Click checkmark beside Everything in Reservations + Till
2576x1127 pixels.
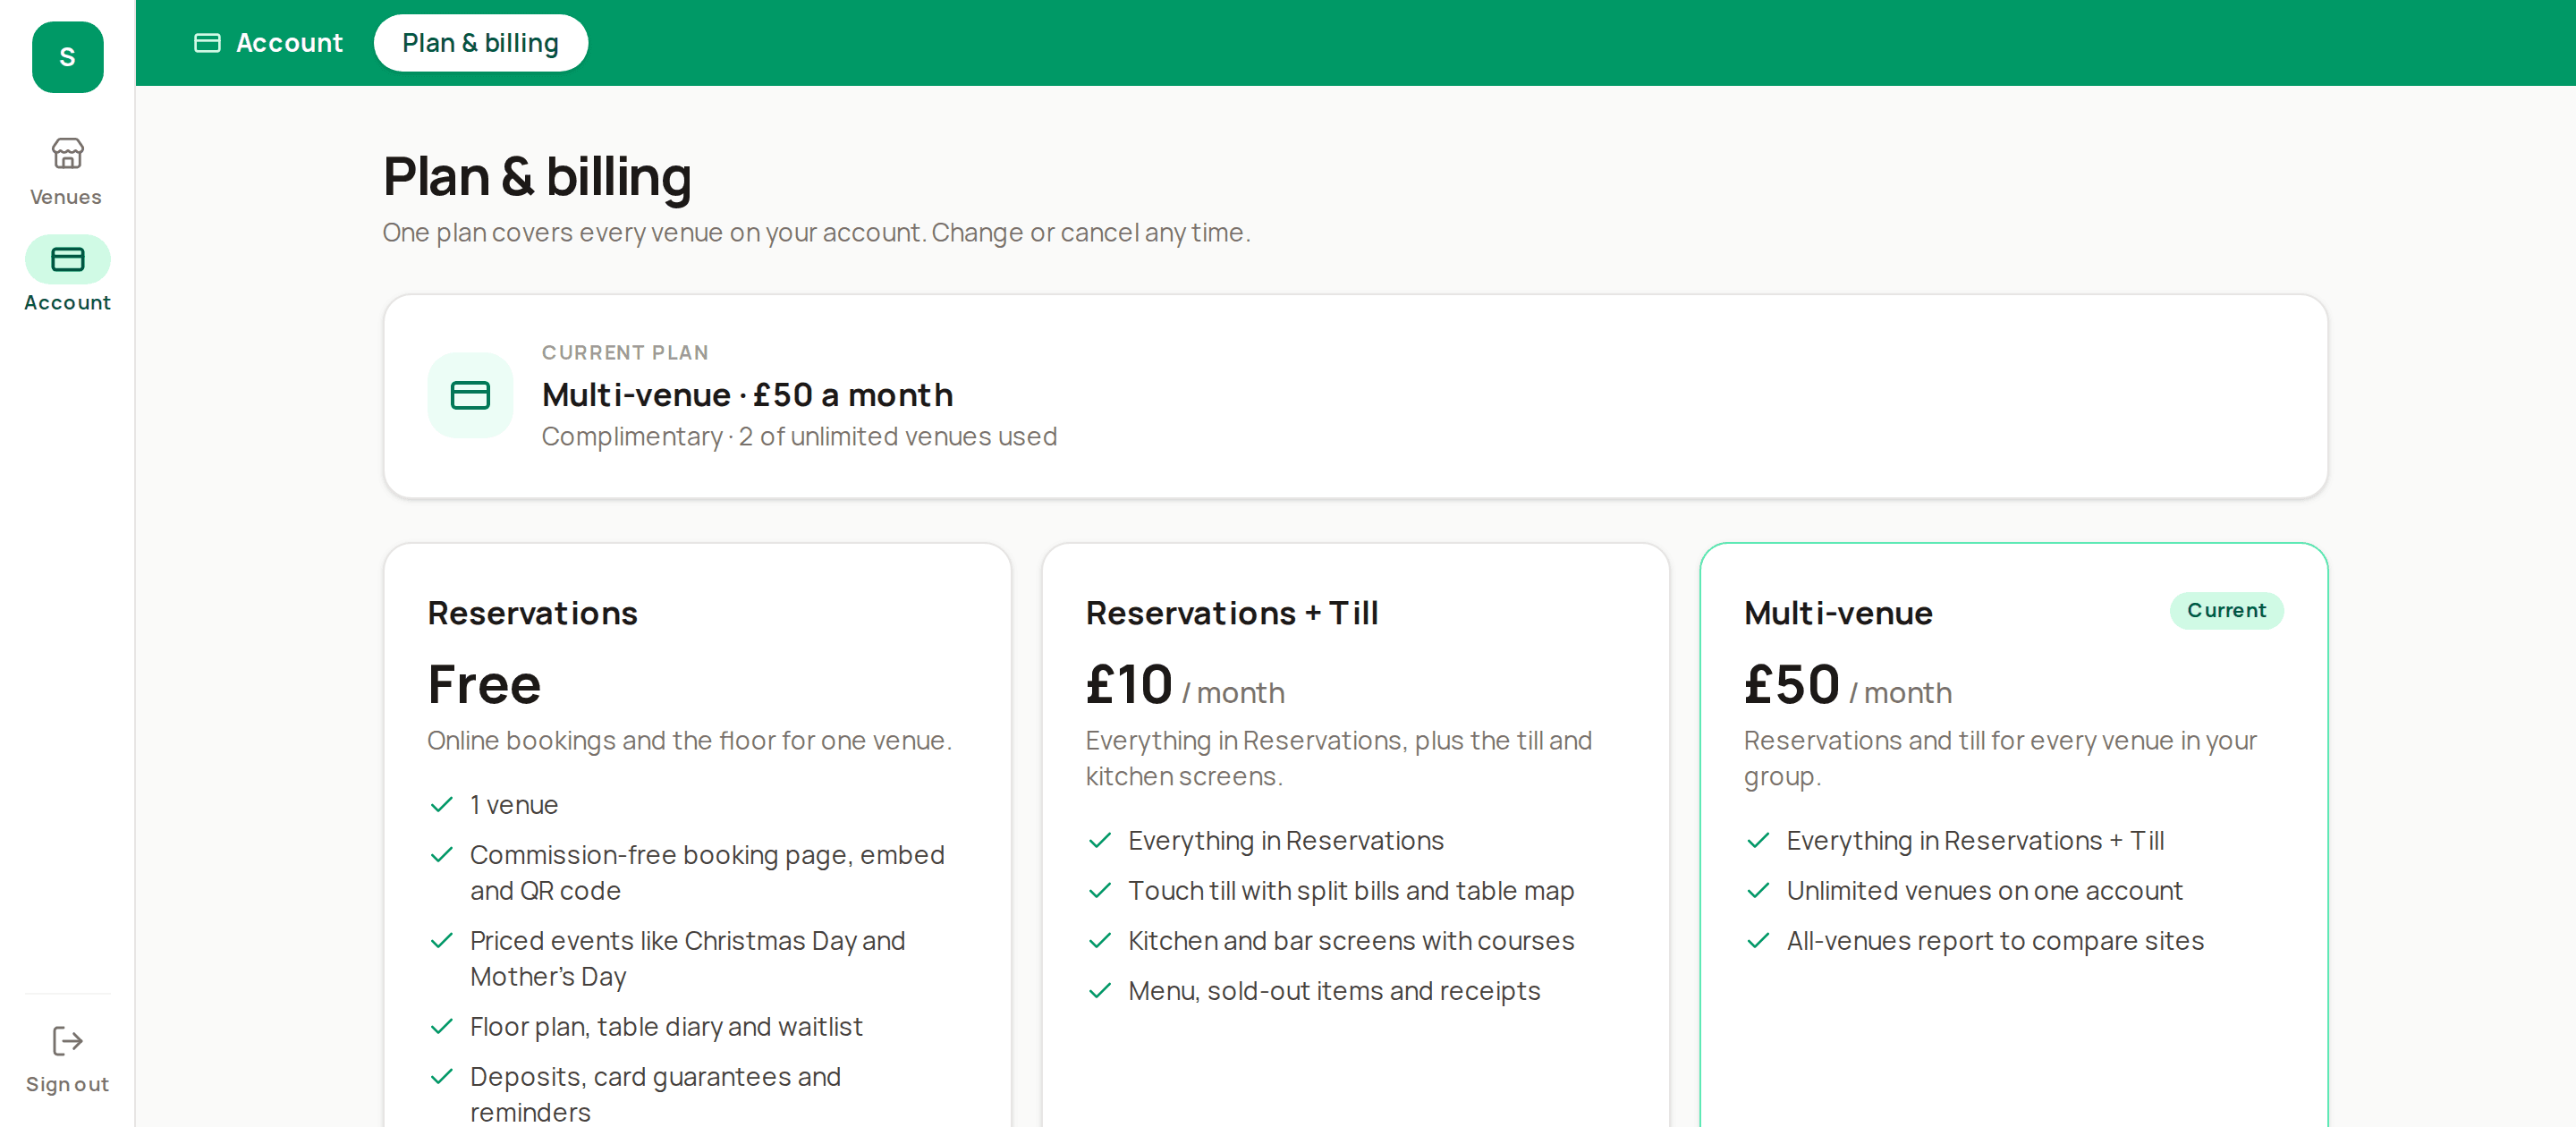point(1758,841)
